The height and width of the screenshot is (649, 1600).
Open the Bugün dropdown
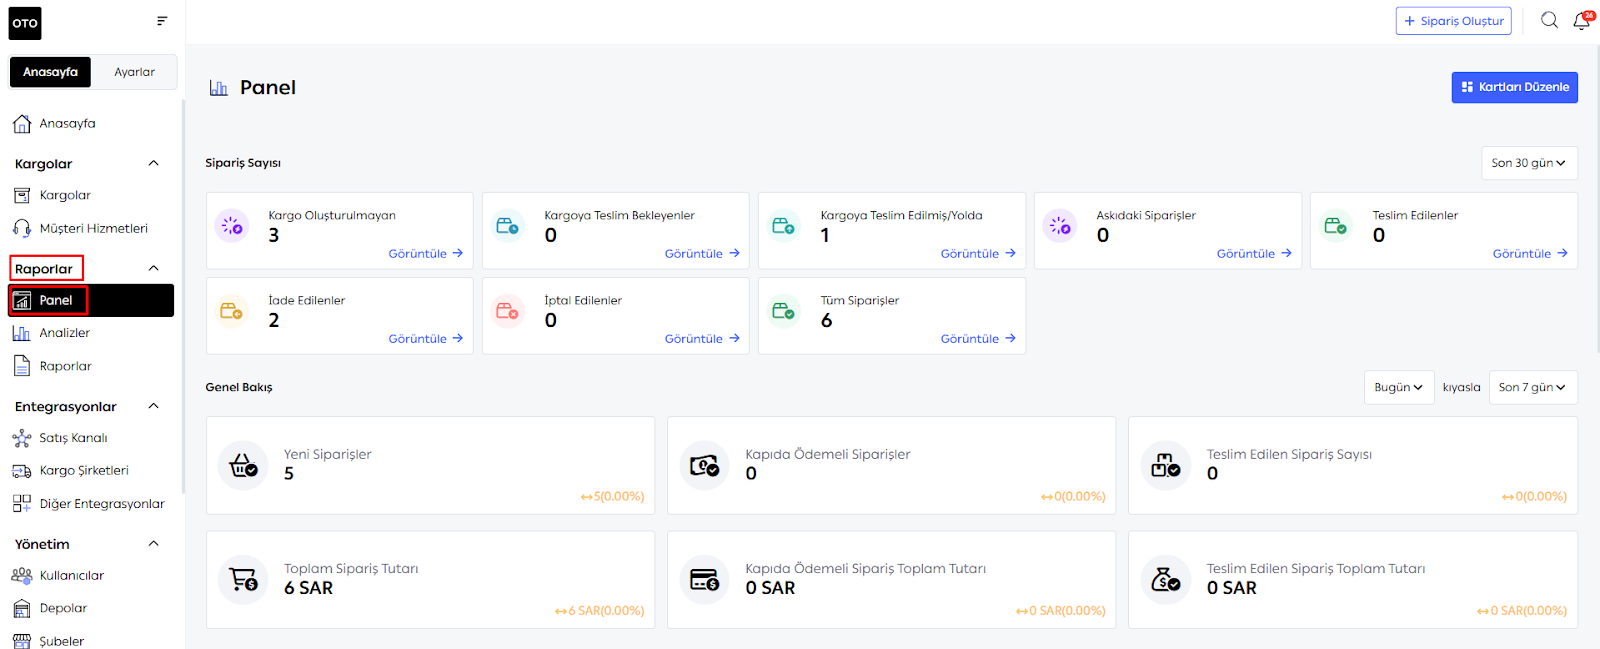tap(1399, 388)
